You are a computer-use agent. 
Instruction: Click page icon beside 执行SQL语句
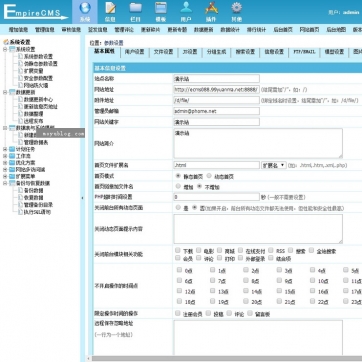pos(20,212)
